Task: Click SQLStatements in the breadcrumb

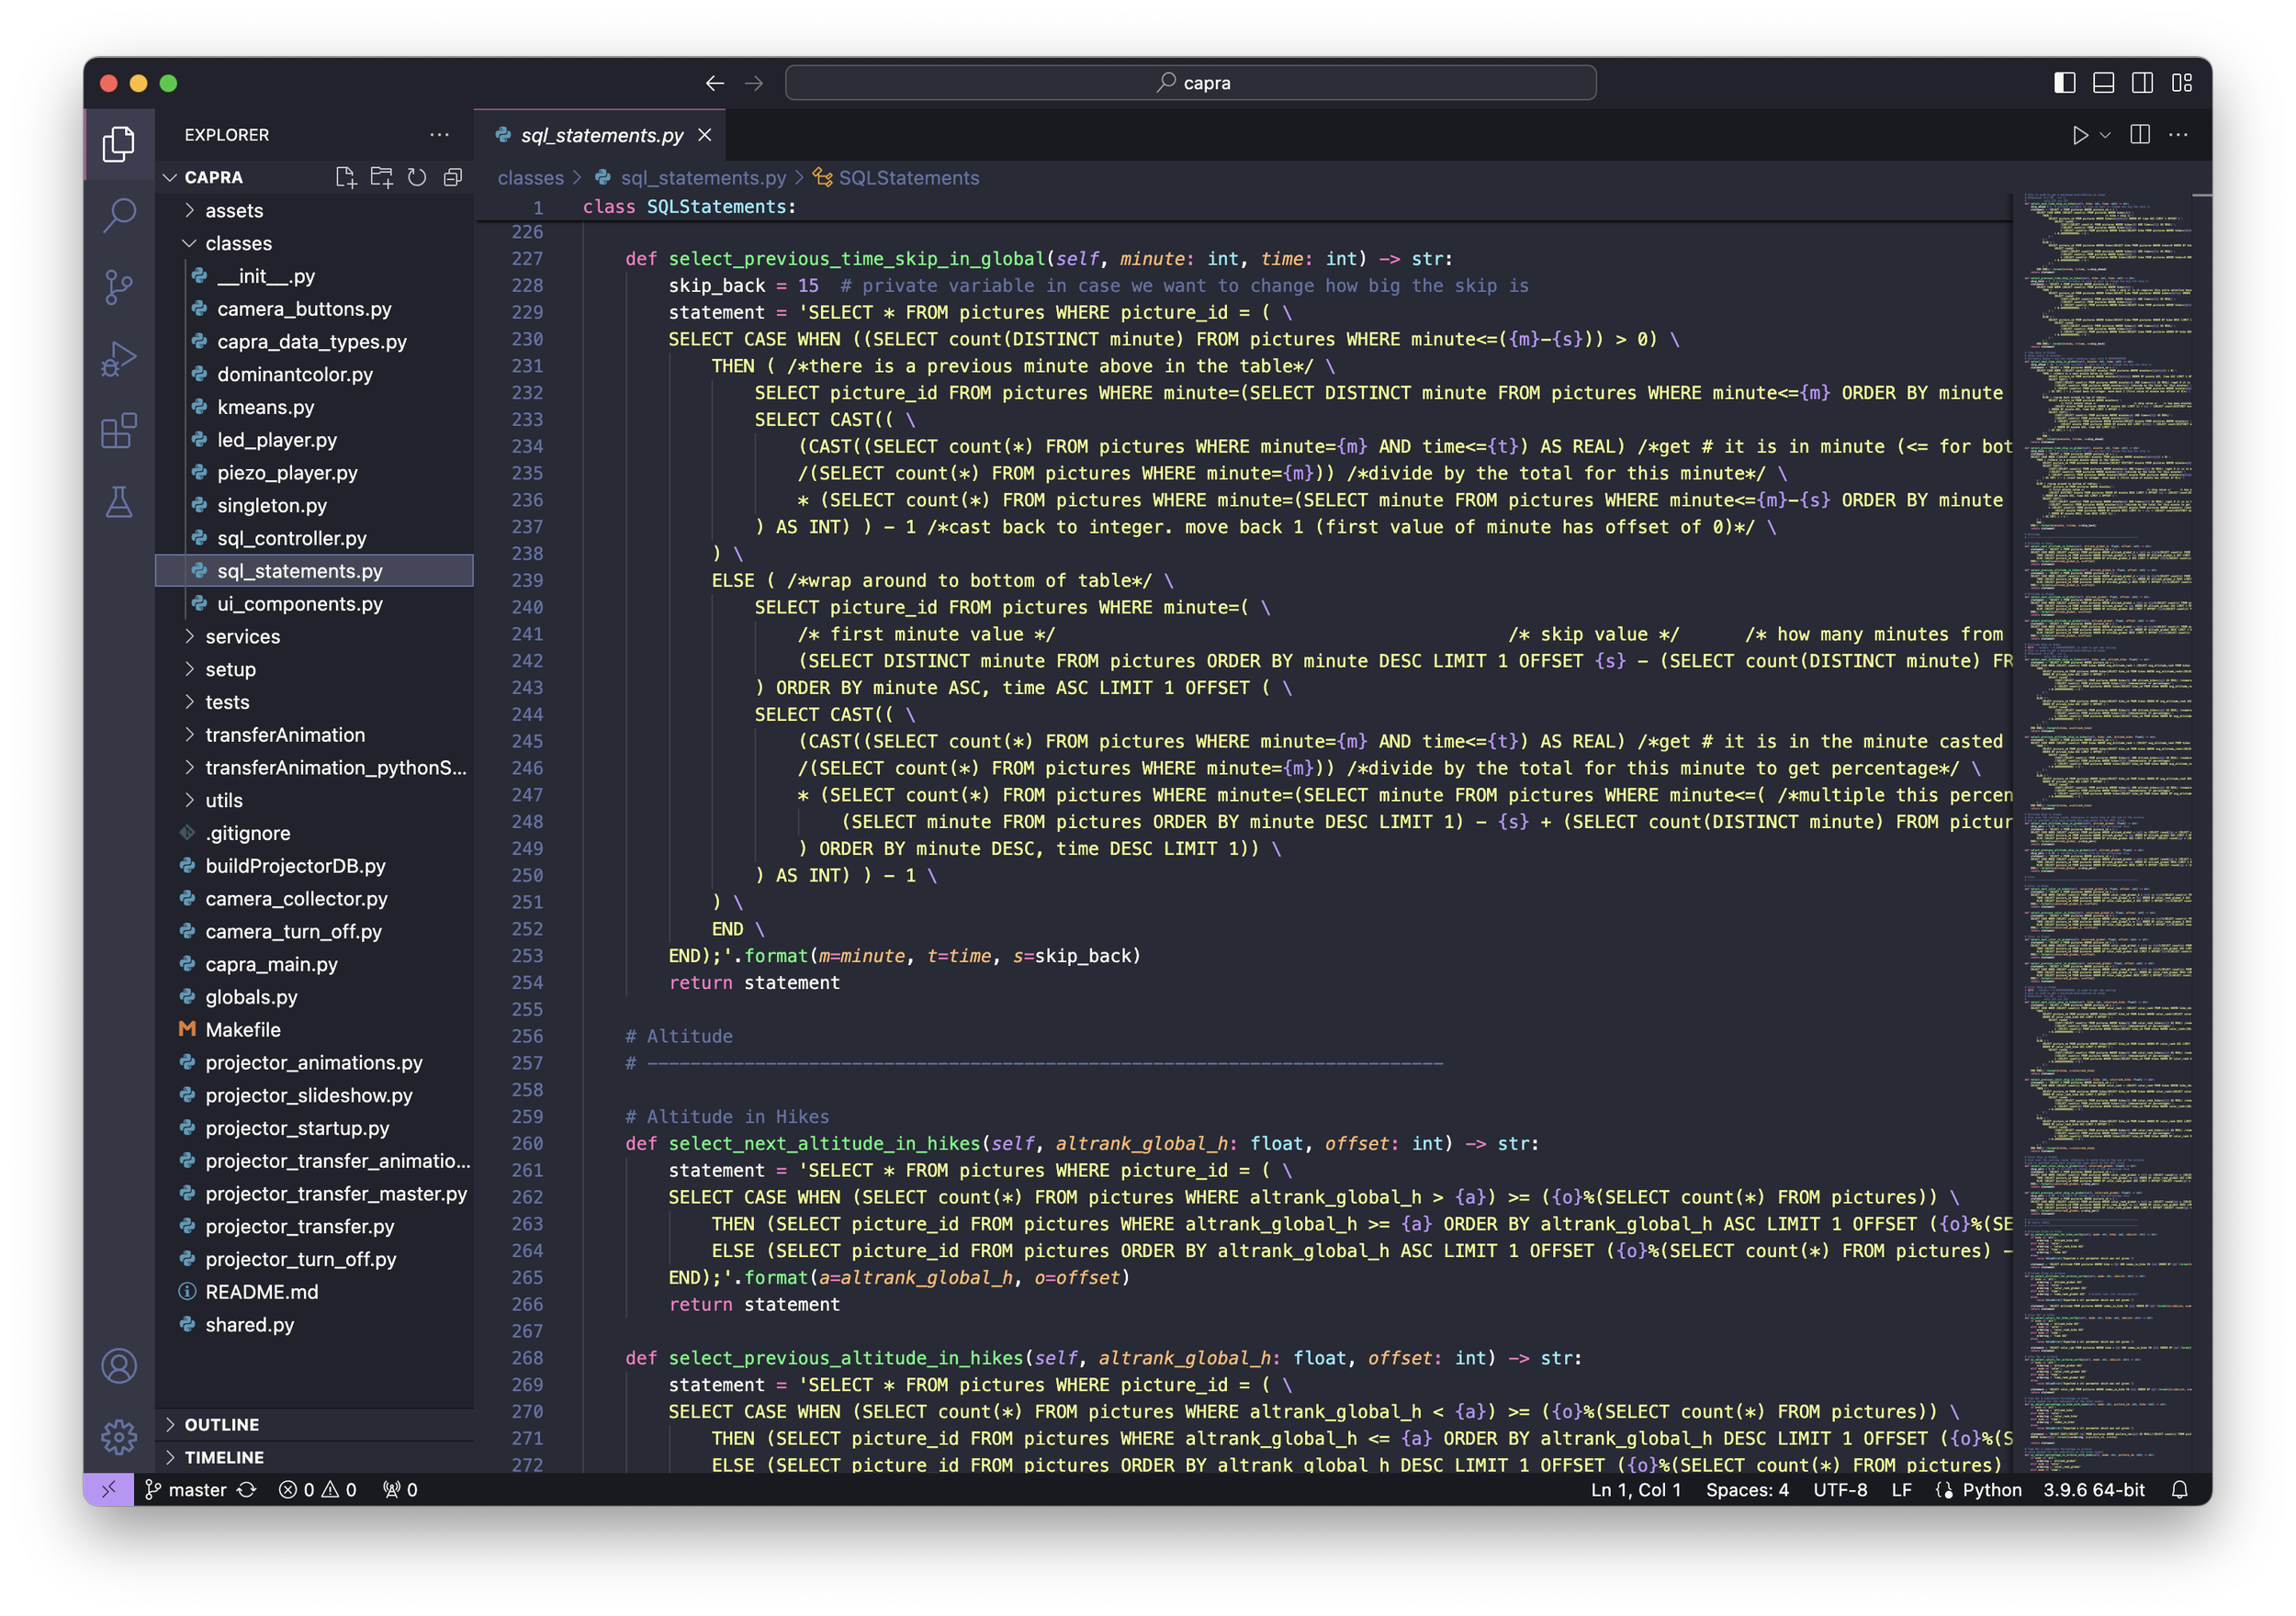Action: 908,178
